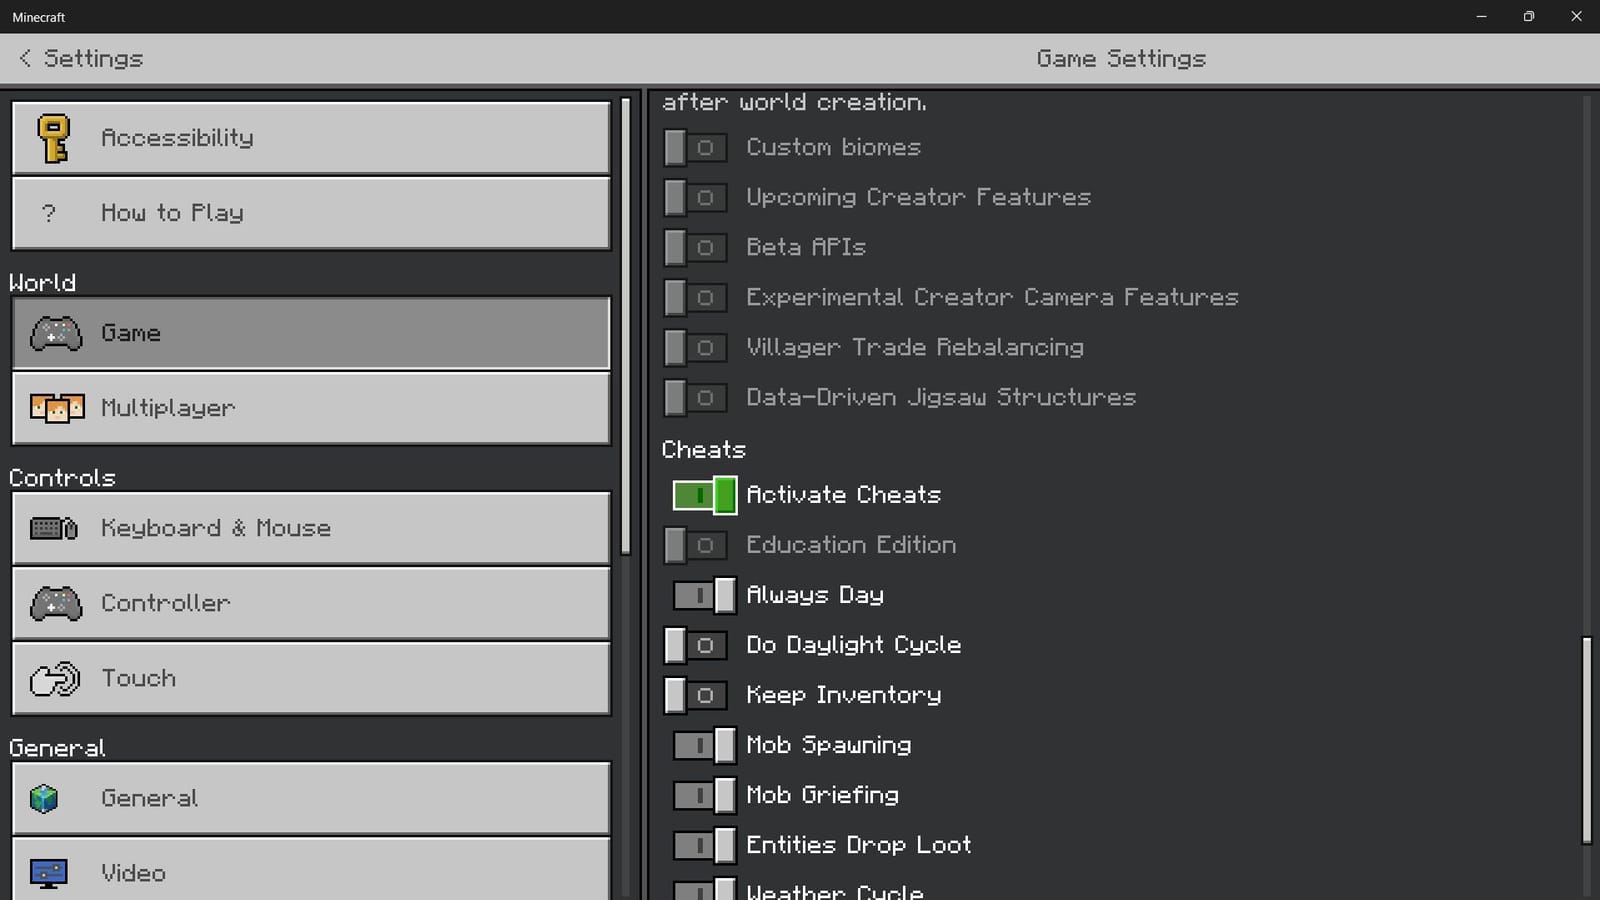Screen dimensions: 1600x900
Task: Click the right-side game settings scrollbar
Action: (1586, 740)
